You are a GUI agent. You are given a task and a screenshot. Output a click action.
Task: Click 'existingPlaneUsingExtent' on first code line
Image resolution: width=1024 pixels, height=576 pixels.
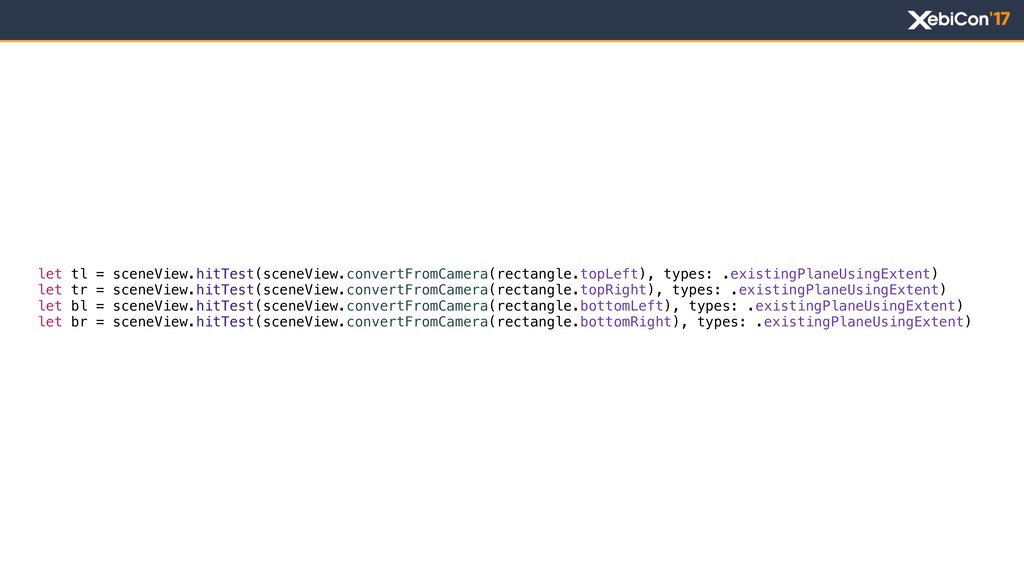[x=830, y=274]
